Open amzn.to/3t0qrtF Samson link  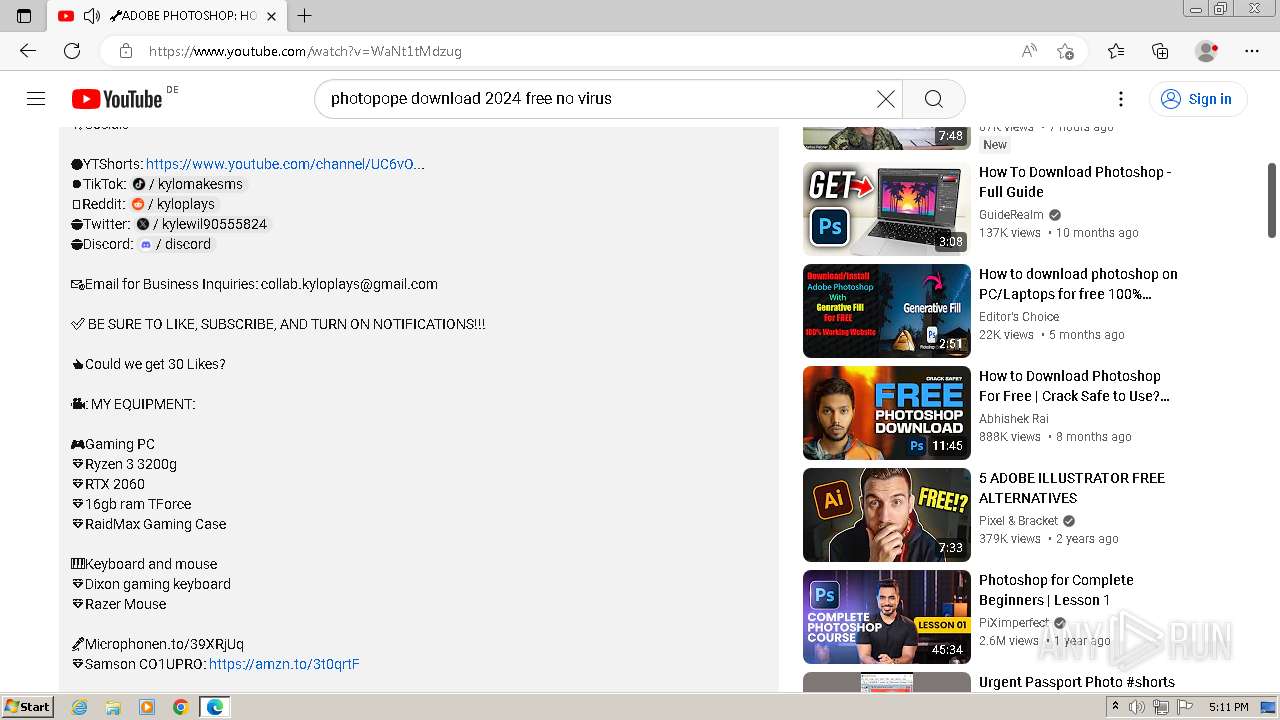[284, 664]
